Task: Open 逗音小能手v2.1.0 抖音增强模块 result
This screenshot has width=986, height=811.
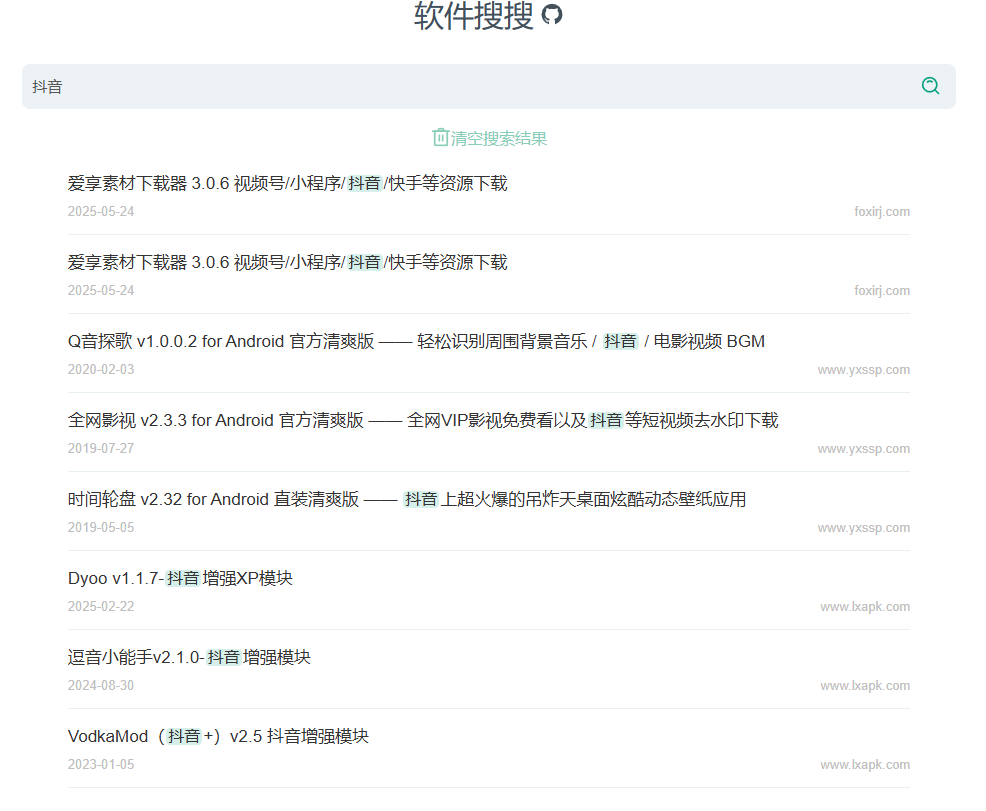Action: pos(189,657)
